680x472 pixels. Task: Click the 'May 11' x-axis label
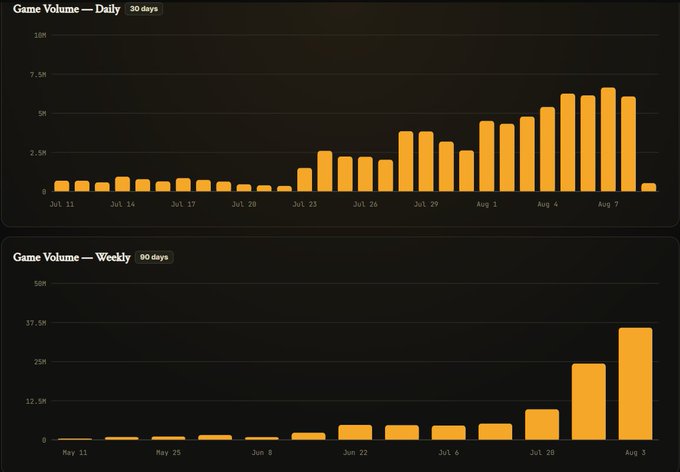[x=75, y=452]
